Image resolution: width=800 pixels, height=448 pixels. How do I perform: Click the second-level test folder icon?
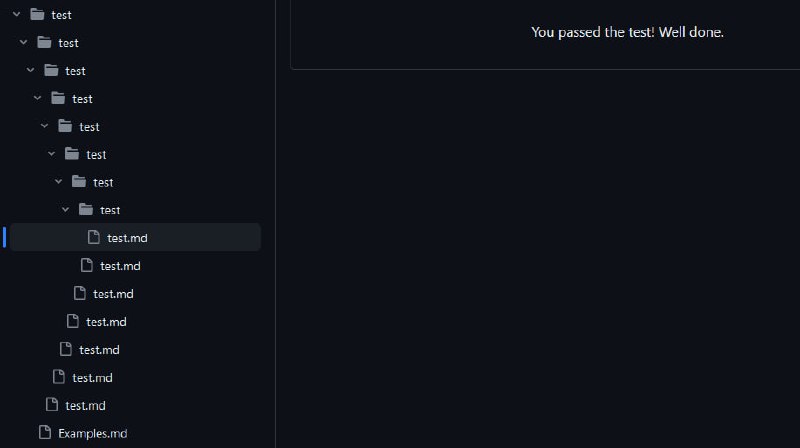click(44, 43)
